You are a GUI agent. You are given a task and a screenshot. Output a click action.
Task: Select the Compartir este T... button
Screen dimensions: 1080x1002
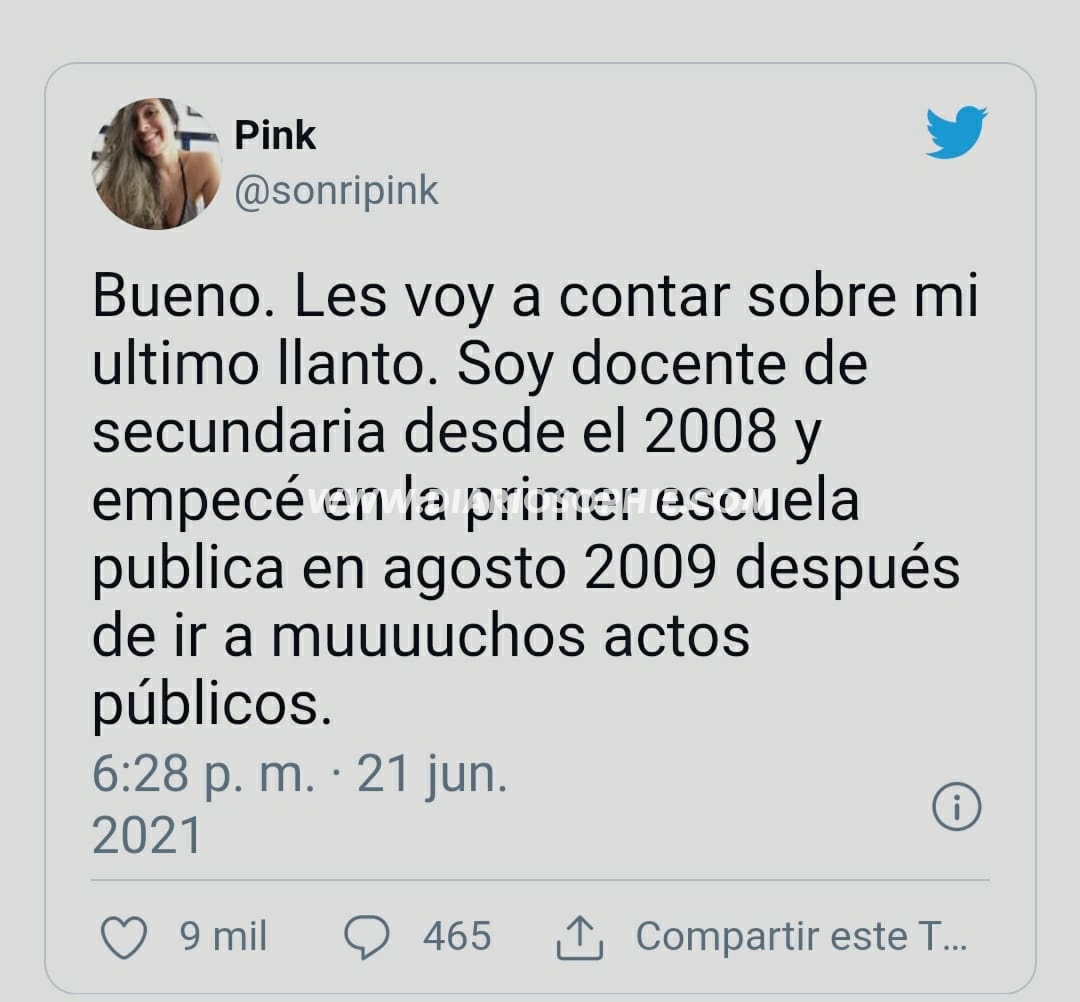801,937
